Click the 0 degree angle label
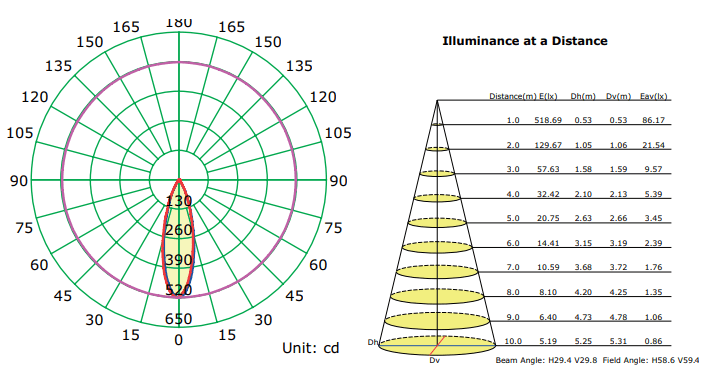The width and height of the screenshot is (718, 386). tap(179, 340)
